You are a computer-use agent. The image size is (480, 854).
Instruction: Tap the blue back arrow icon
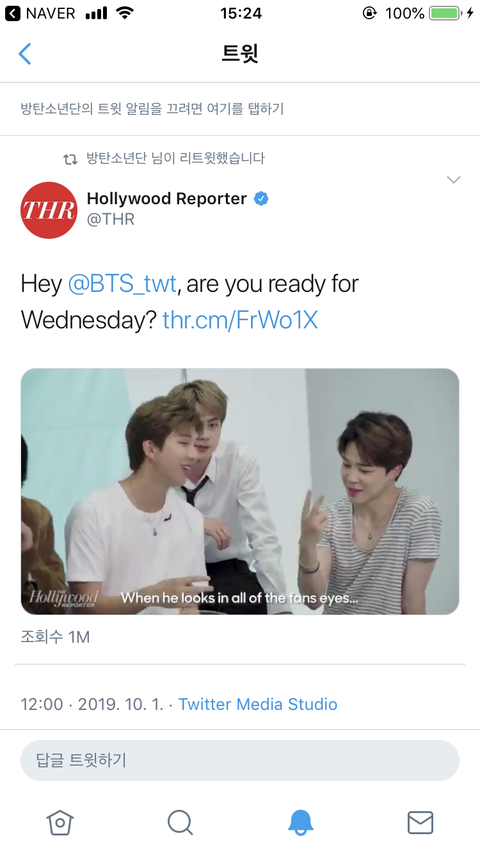[25, 54]
